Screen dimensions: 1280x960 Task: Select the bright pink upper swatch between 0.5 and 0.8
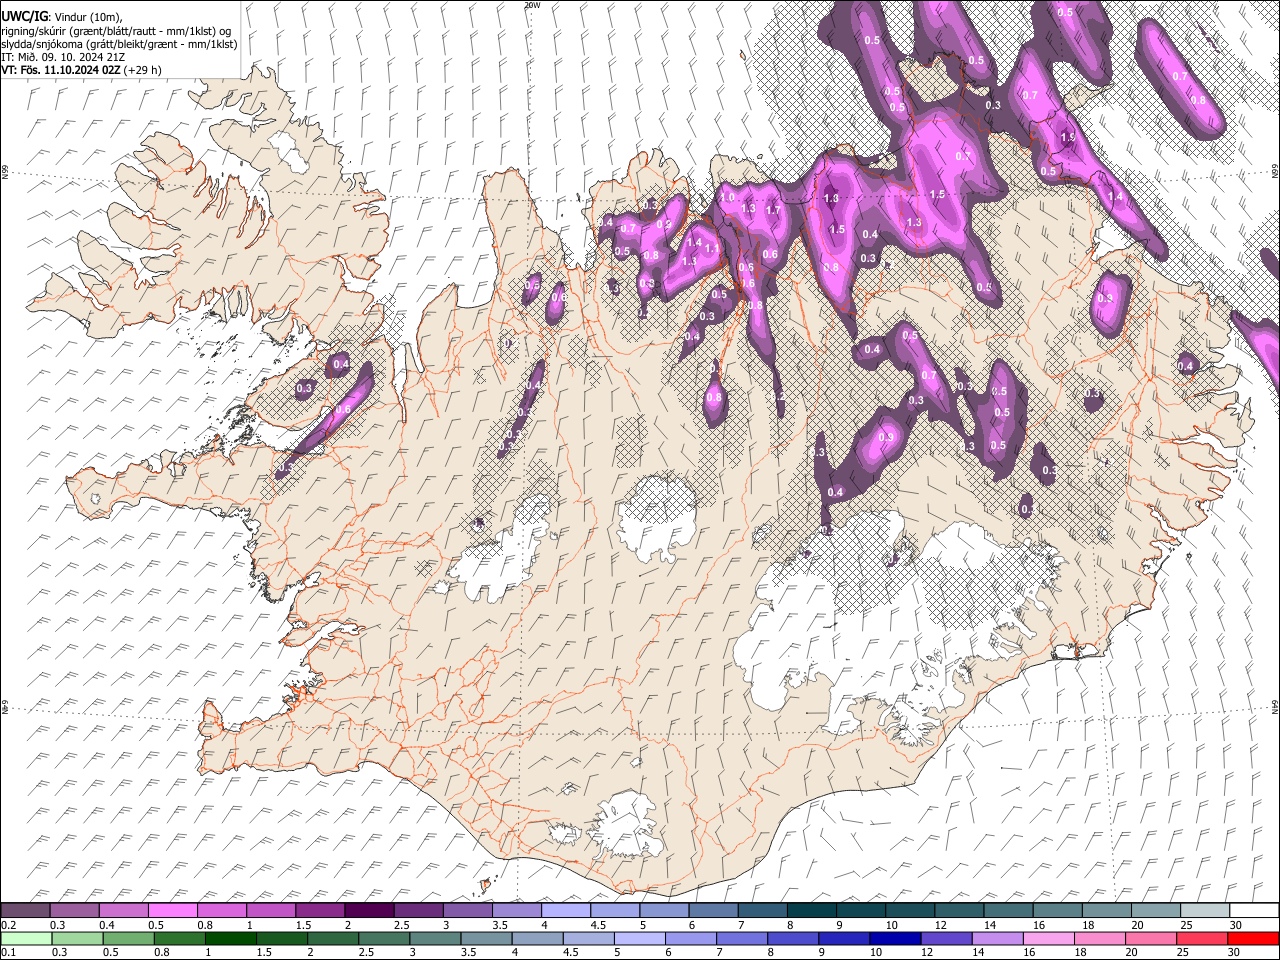coord(172,911)
